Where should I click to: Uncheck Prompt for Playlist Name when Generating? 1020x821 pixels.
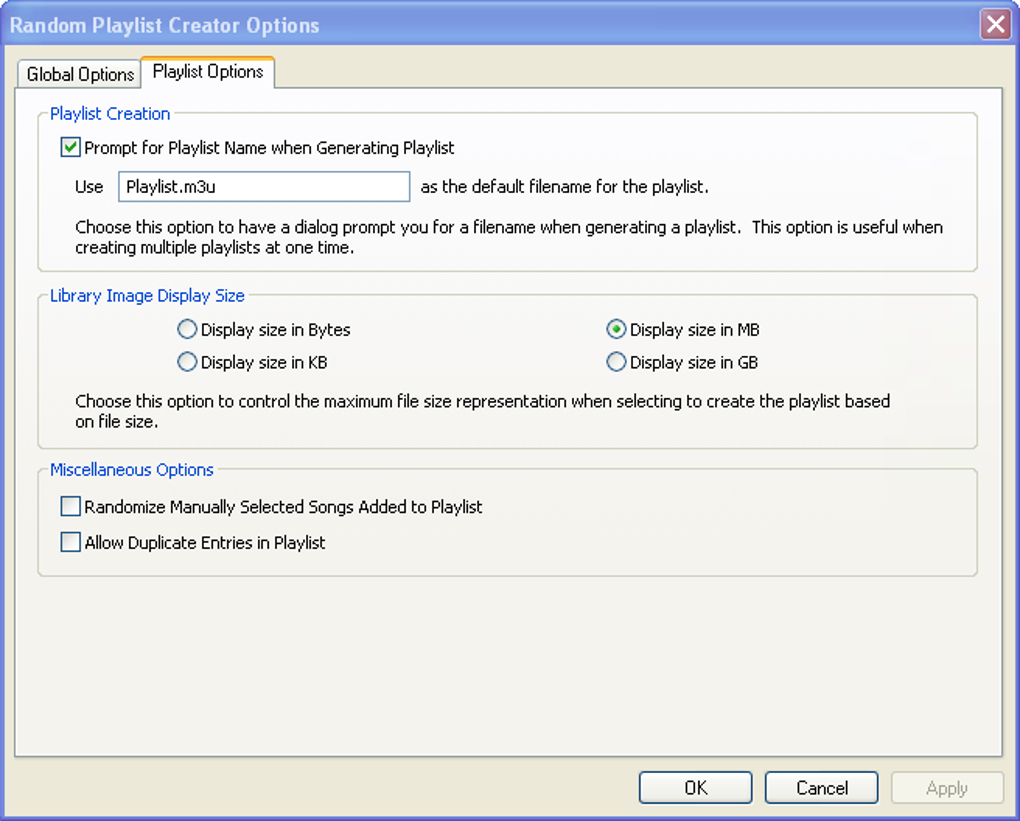pos(71,148)
